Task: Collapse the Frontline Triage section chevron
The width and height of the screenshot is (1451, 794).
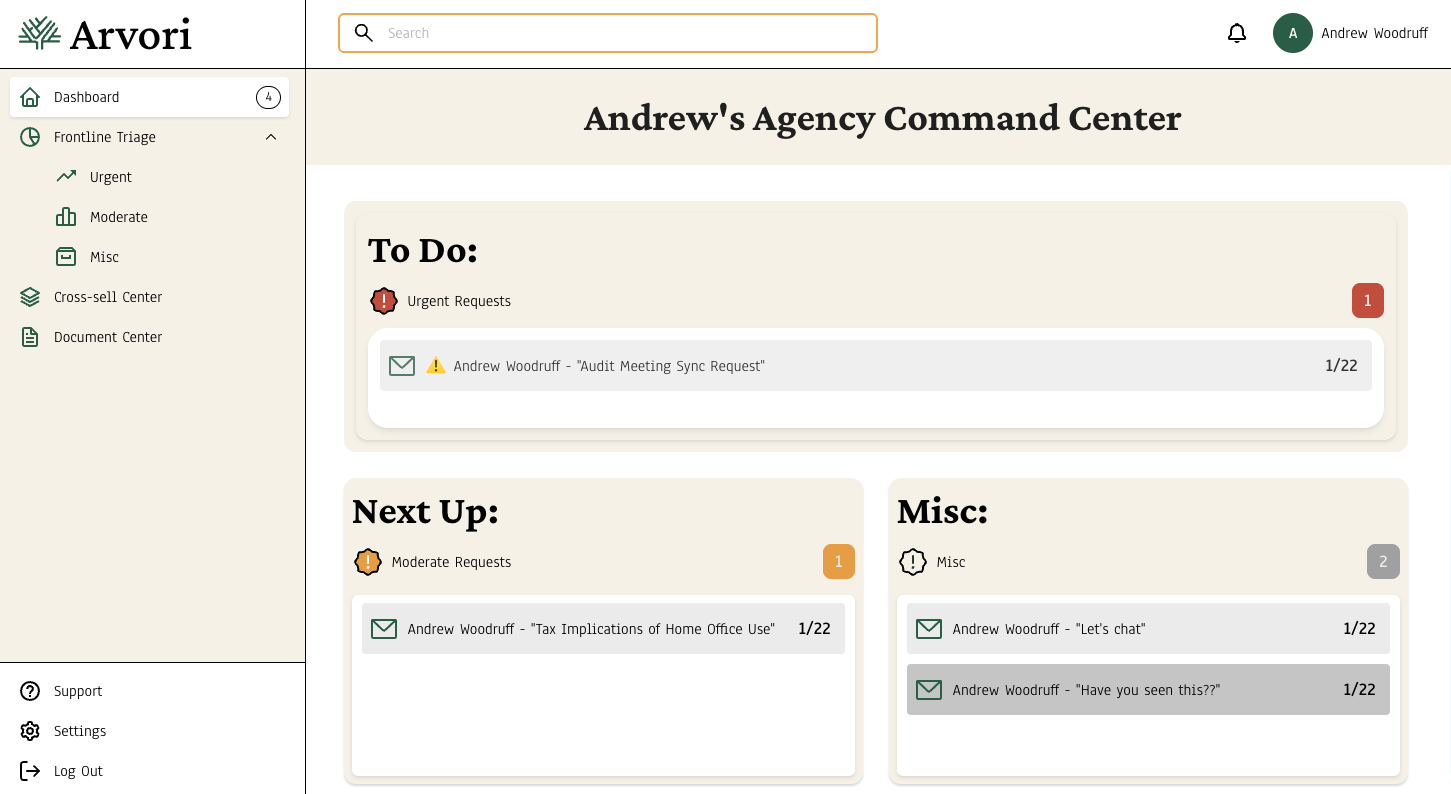Action: (x=271, y=137)
